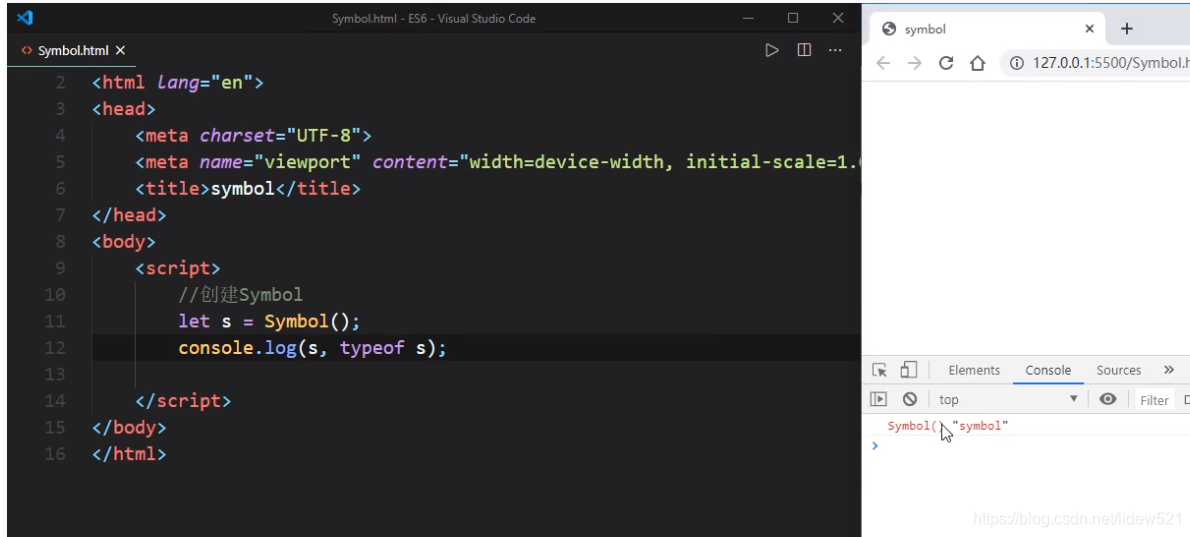Image resolution: width=1190 pixels, height=537 pixels.
Task: Maximize the VS Code window
Action: (x=793, y=17)
